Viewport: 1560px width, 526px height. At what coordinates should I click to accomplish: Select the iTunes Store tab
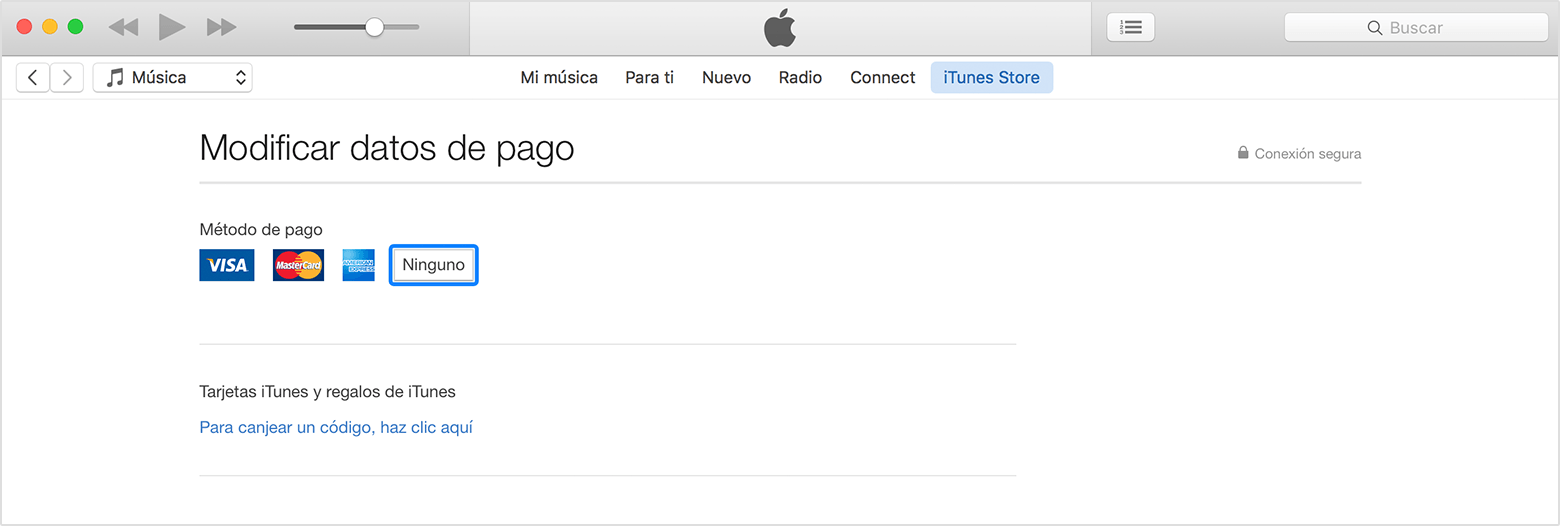991,77
